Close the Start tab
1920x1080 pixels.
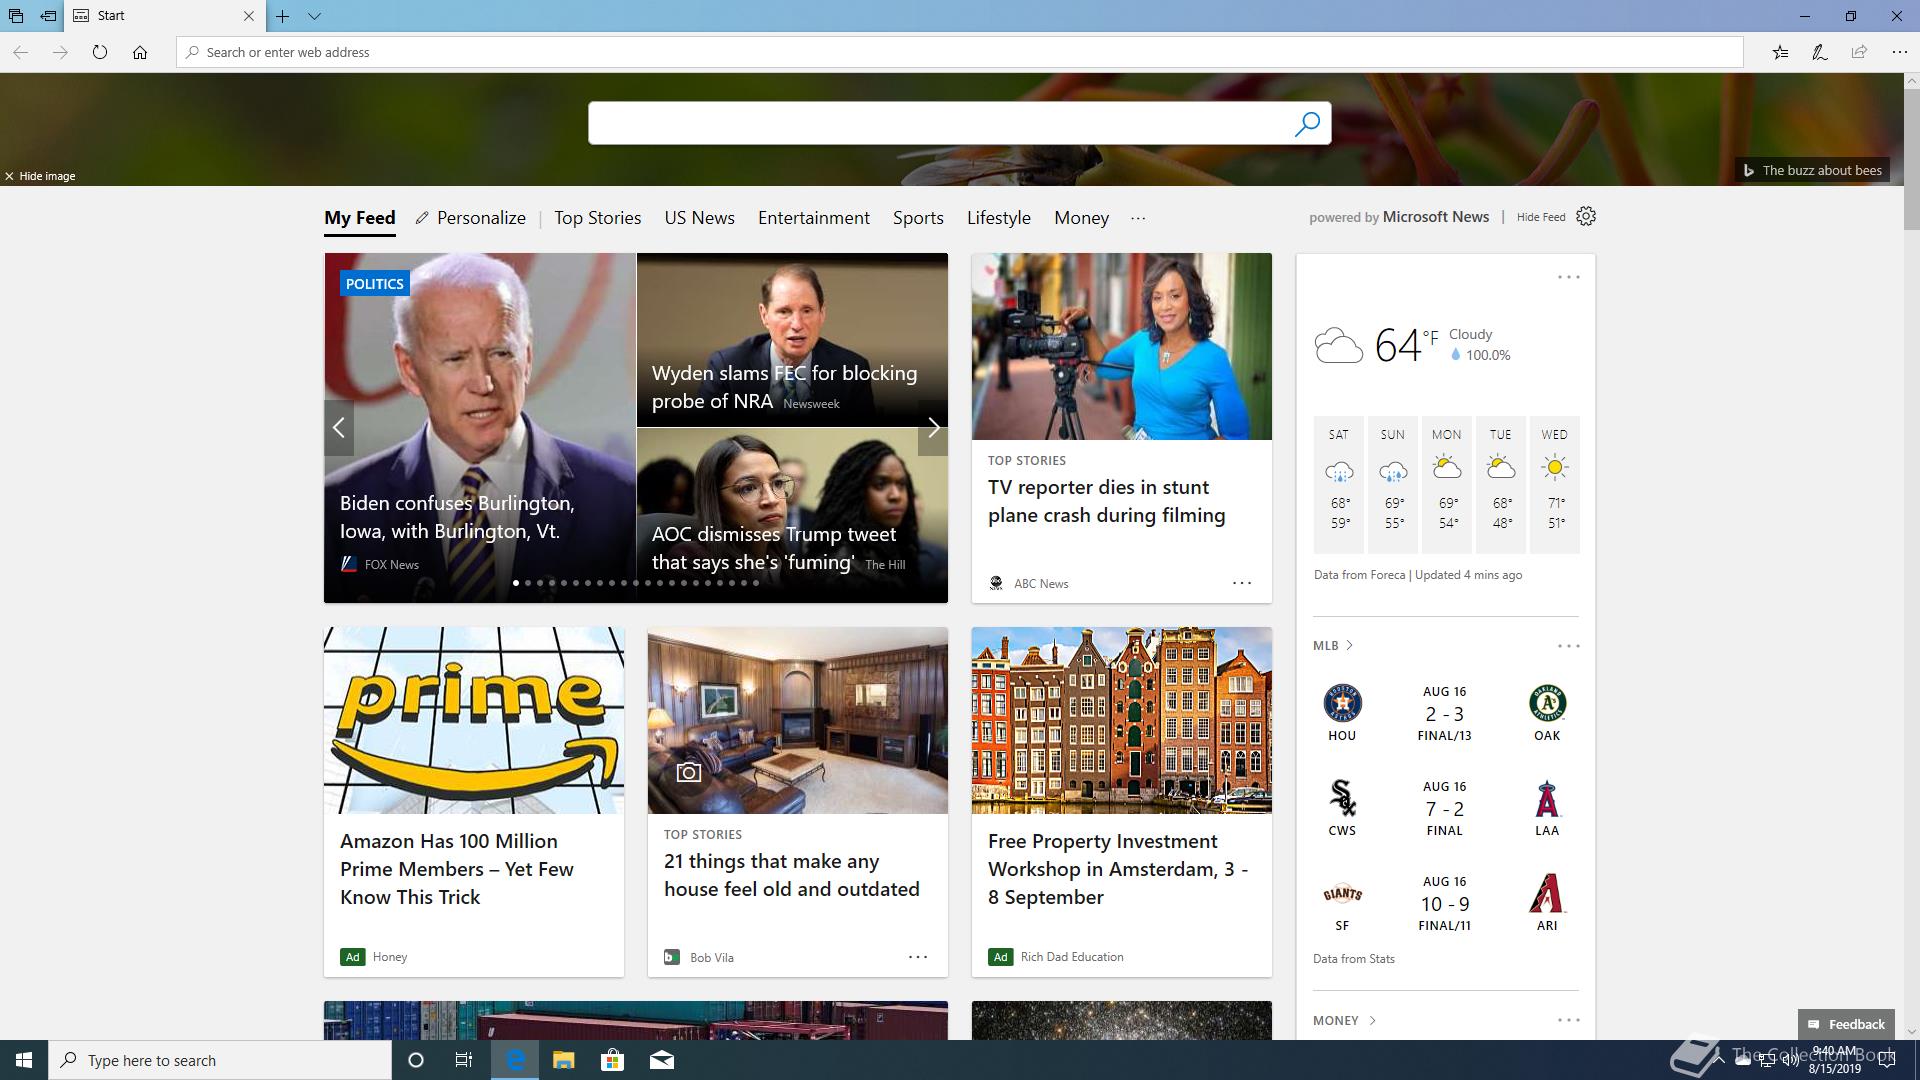(x=249, y=16)
